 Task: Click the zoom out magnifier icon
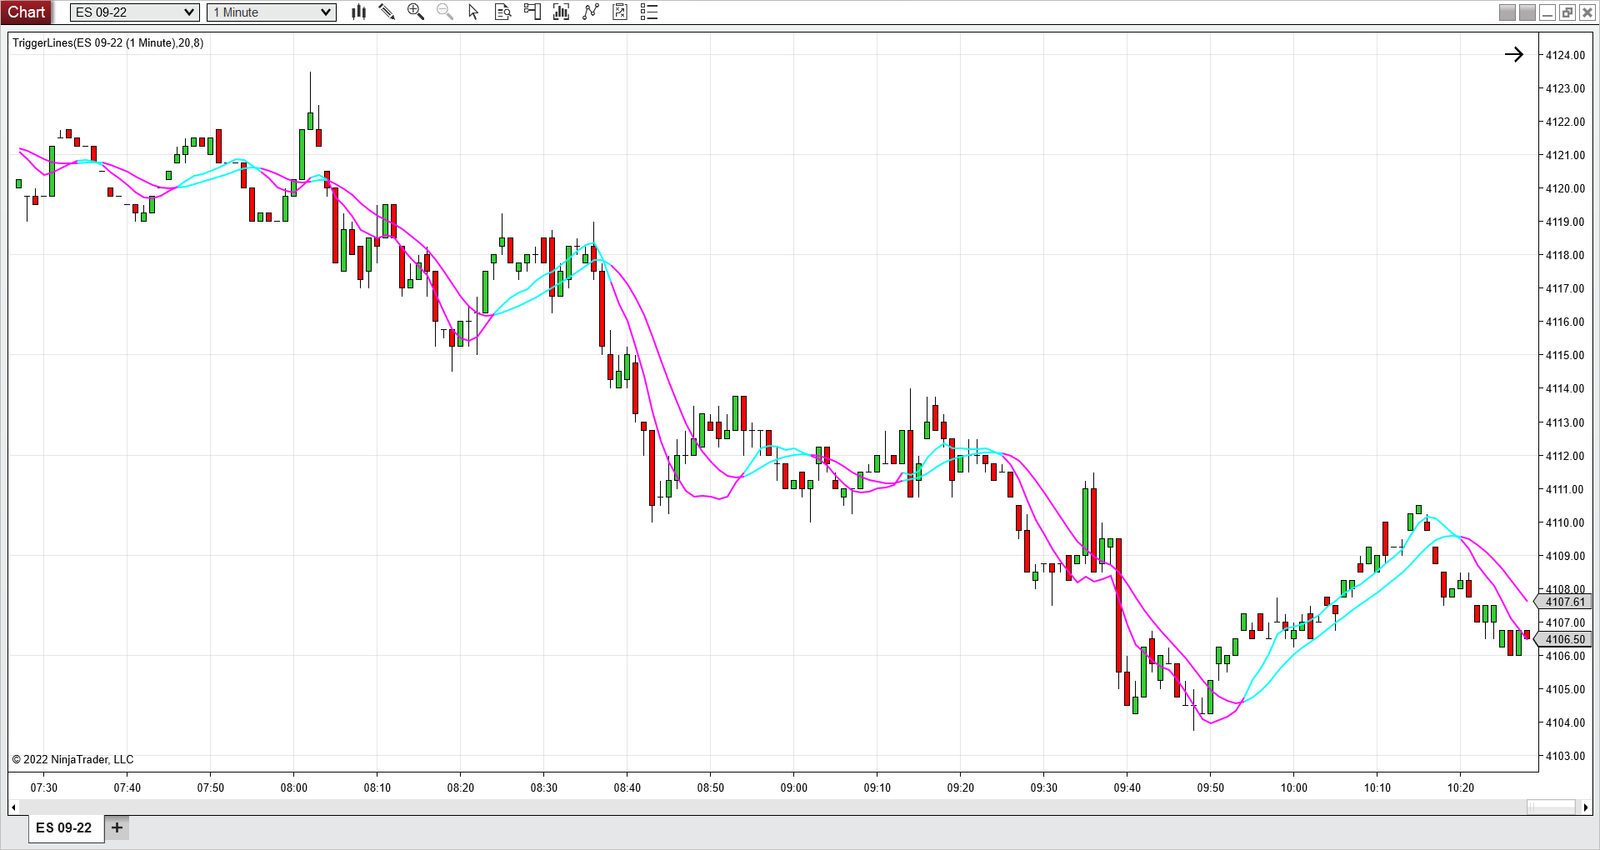tap(445, 12)
